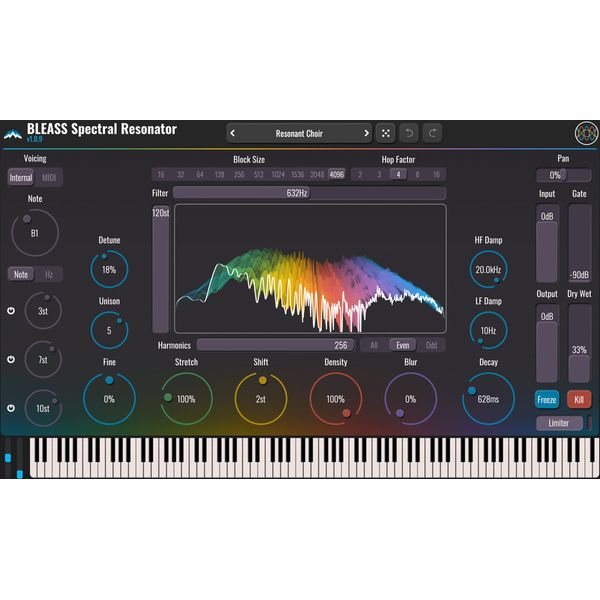Select All harmonics mode
The image size is (600, 600).
374,345
